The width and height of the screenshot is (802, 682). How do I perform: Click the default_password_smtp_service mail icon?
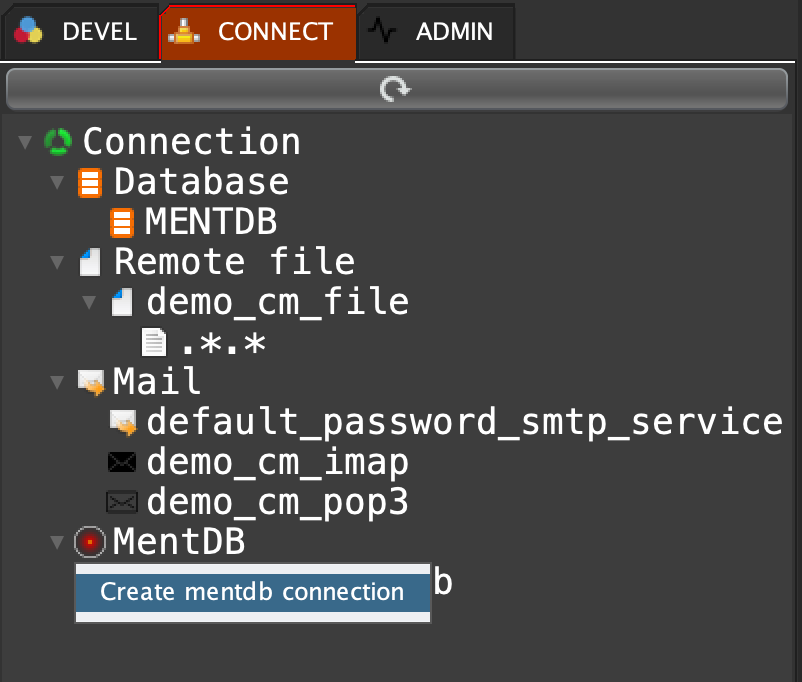pos(122,423)
